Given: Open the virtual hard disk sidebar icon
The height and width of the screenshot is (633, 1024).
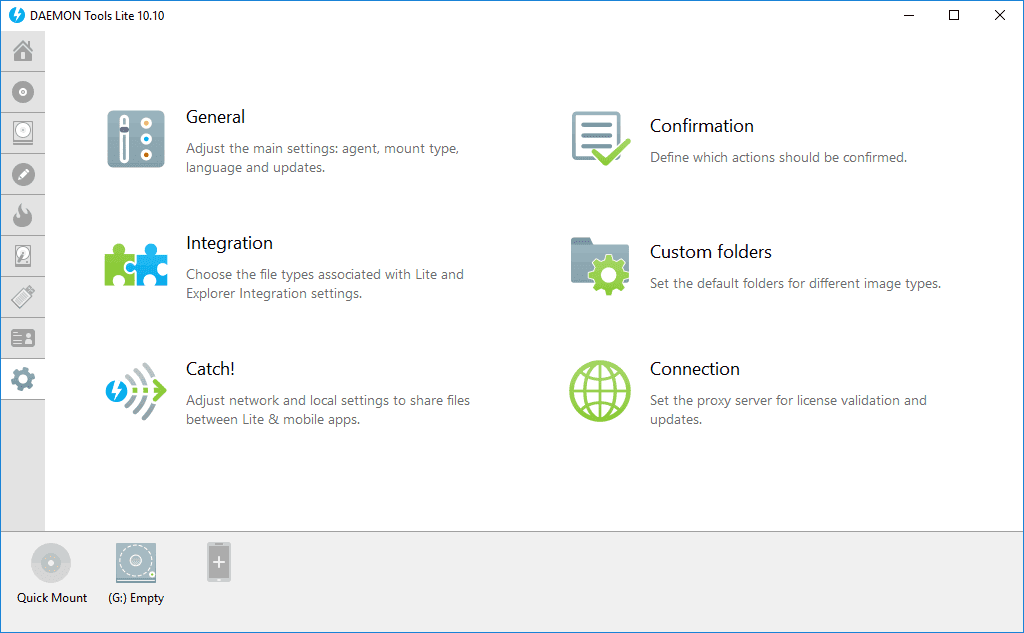Looking at the screenshot, I should pyautogui.click(x=23, y=256).
